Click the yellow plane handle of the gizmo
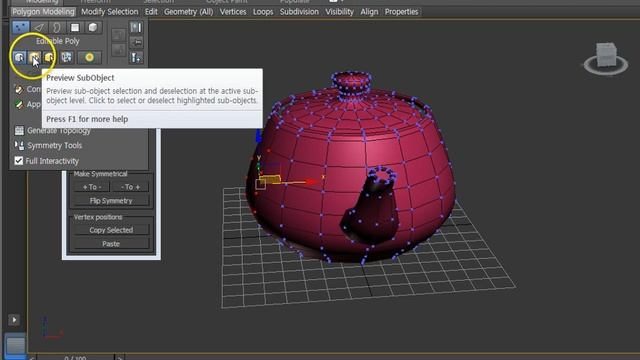This screenshot has width=640, height=360. point(270,179)
